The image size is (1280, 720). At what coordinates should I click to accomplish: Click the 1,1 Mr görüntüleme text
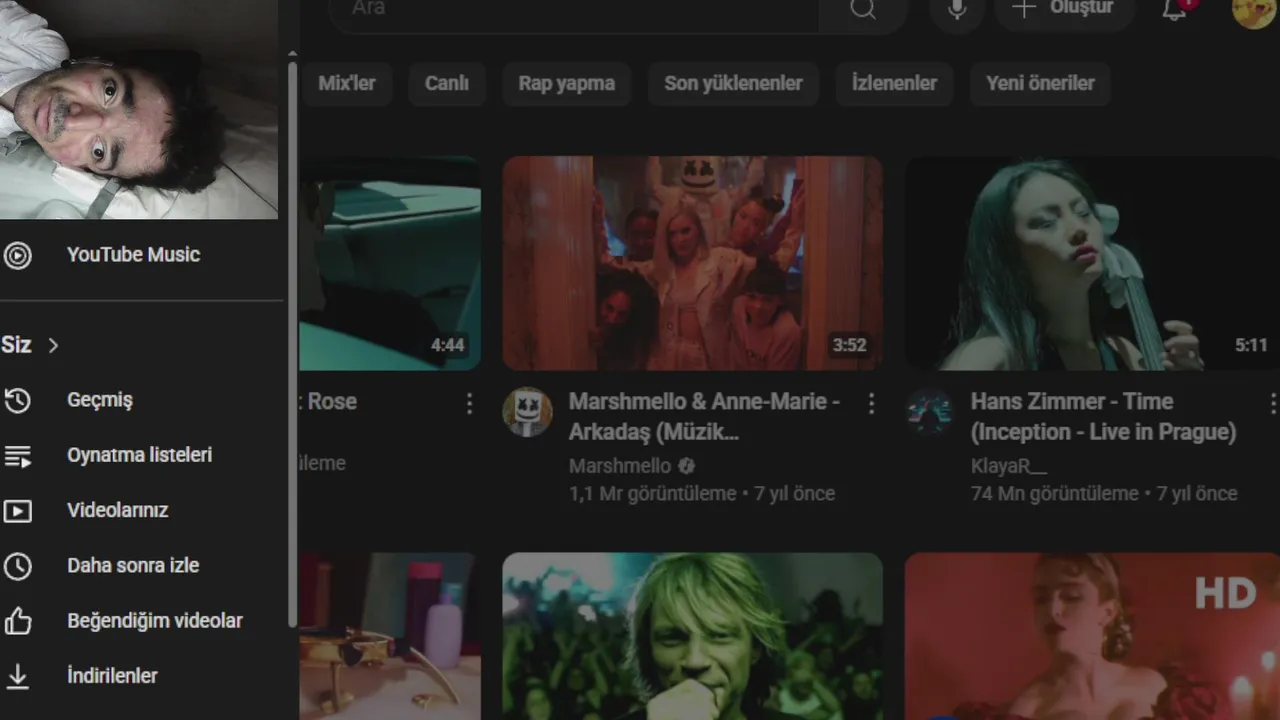tap(652, 494)
